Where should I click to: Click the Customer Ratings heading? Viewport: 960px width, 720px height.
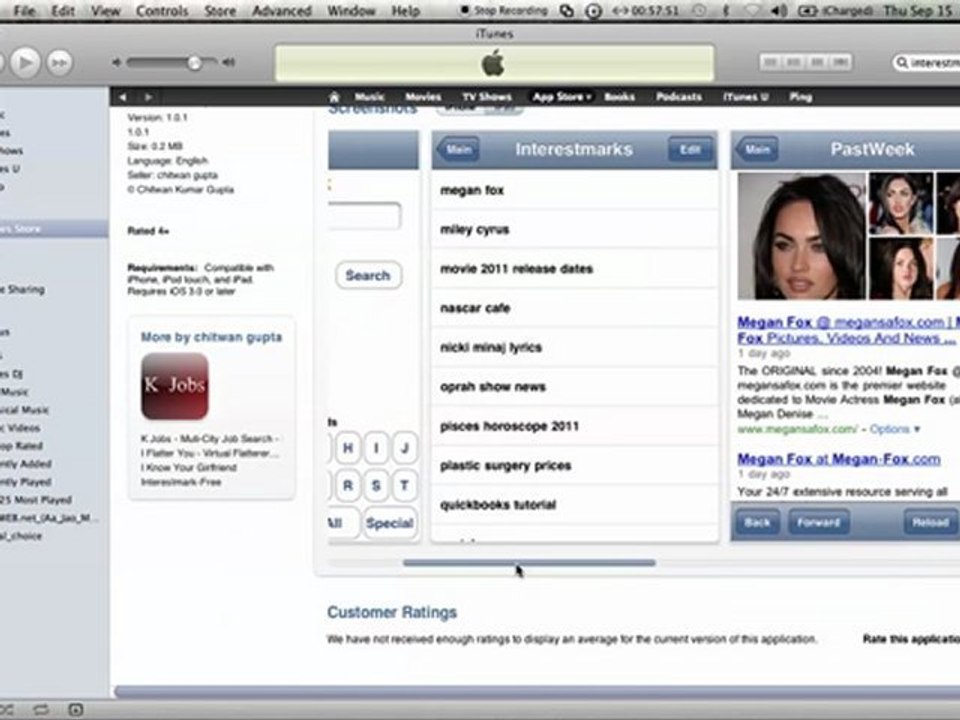tap(392, 612)
